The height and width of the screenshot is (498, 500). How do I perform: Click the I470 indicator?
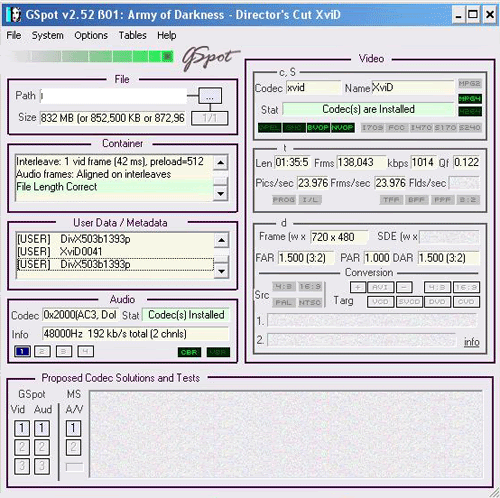click(x=421, y=128)
